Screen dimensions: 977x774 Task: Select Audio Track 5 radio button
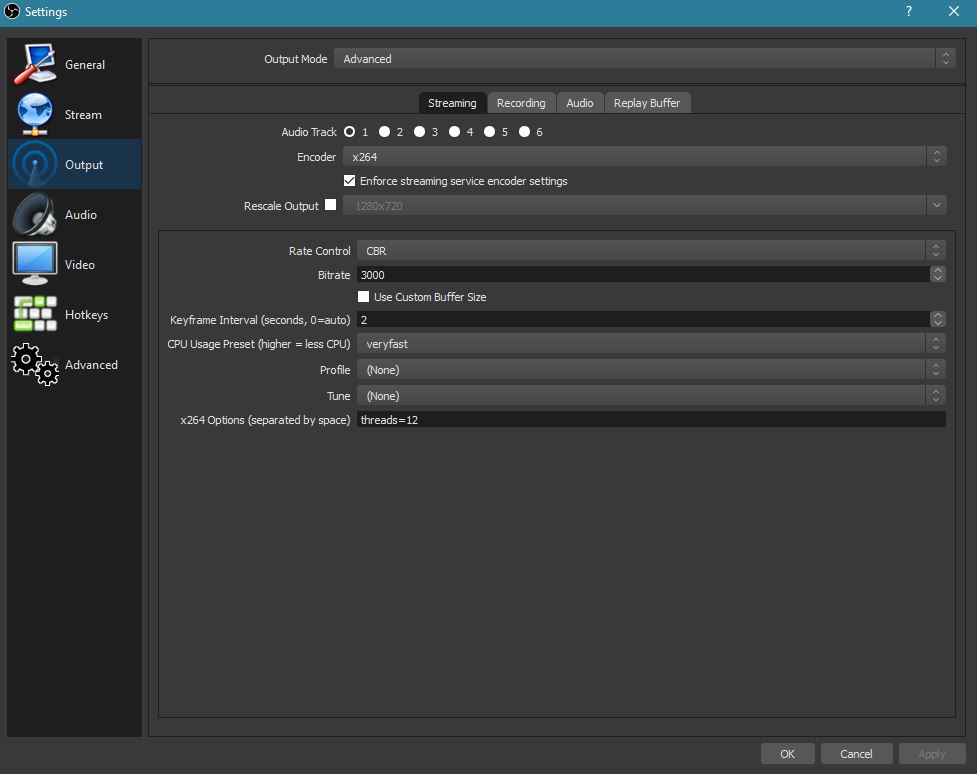(x=489, y=131)
